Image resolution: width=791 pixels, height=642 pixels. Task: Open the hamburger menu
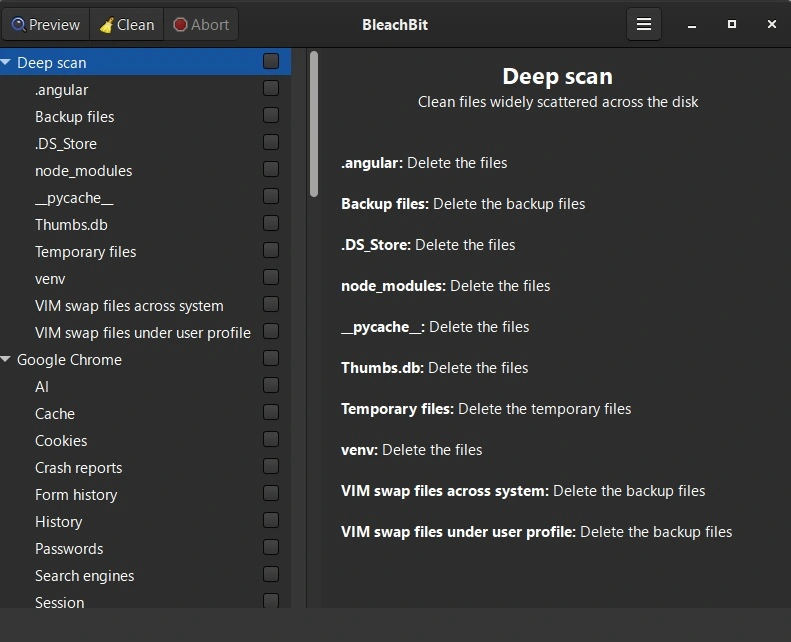pos(644,24)
